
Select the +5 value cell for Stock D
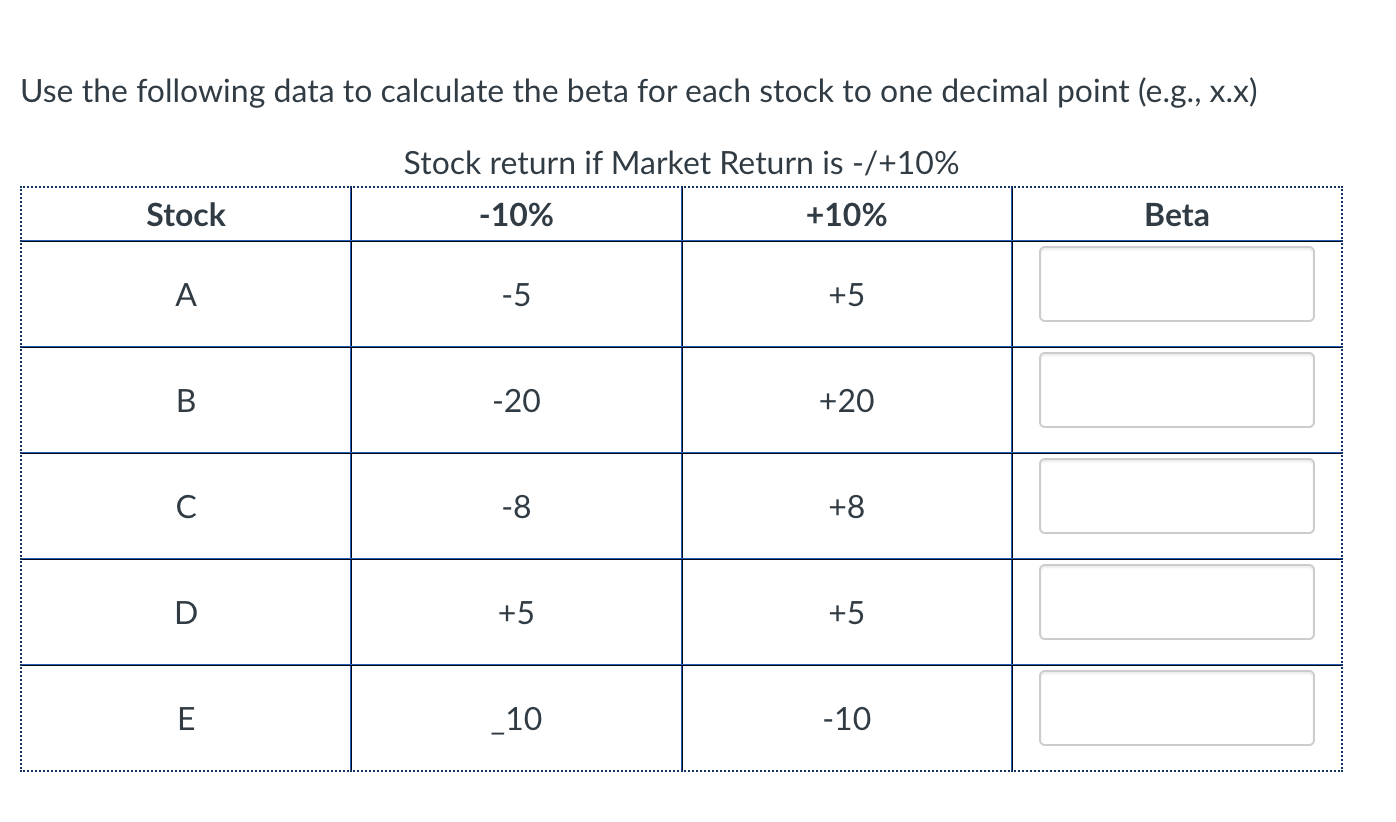point(516,613)
